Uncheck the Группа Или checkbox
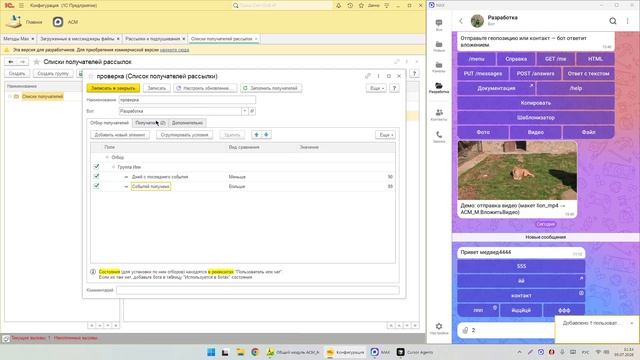 [x=96, y=167]
